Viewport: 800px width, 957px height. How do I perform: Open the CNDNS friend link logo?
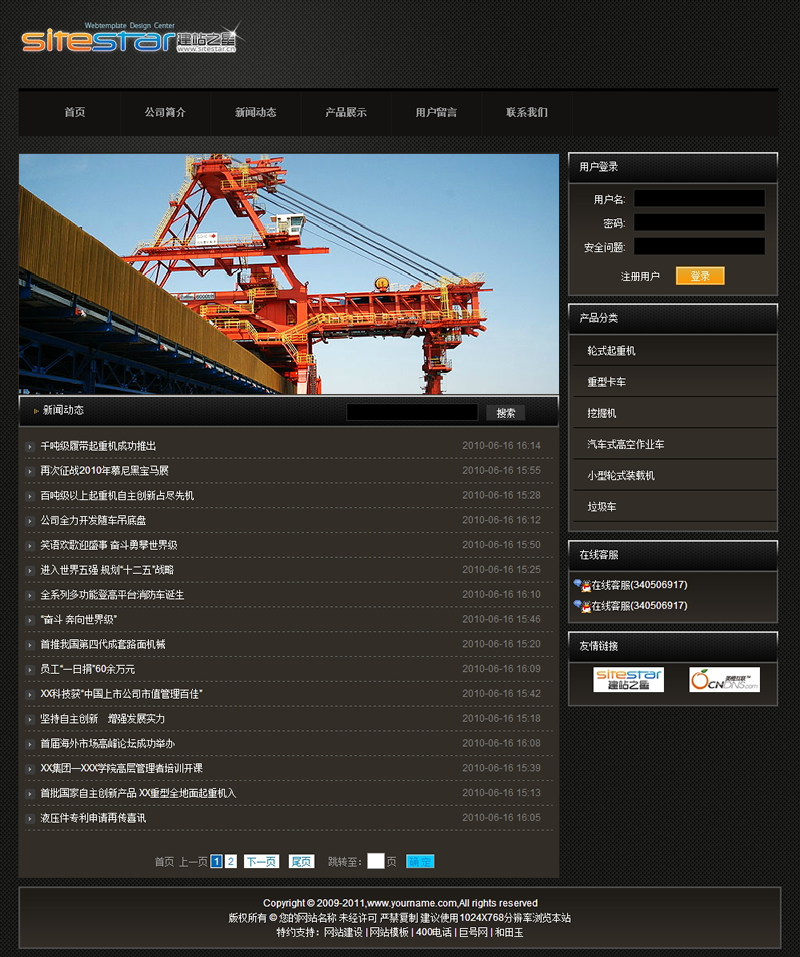[724, 680]
